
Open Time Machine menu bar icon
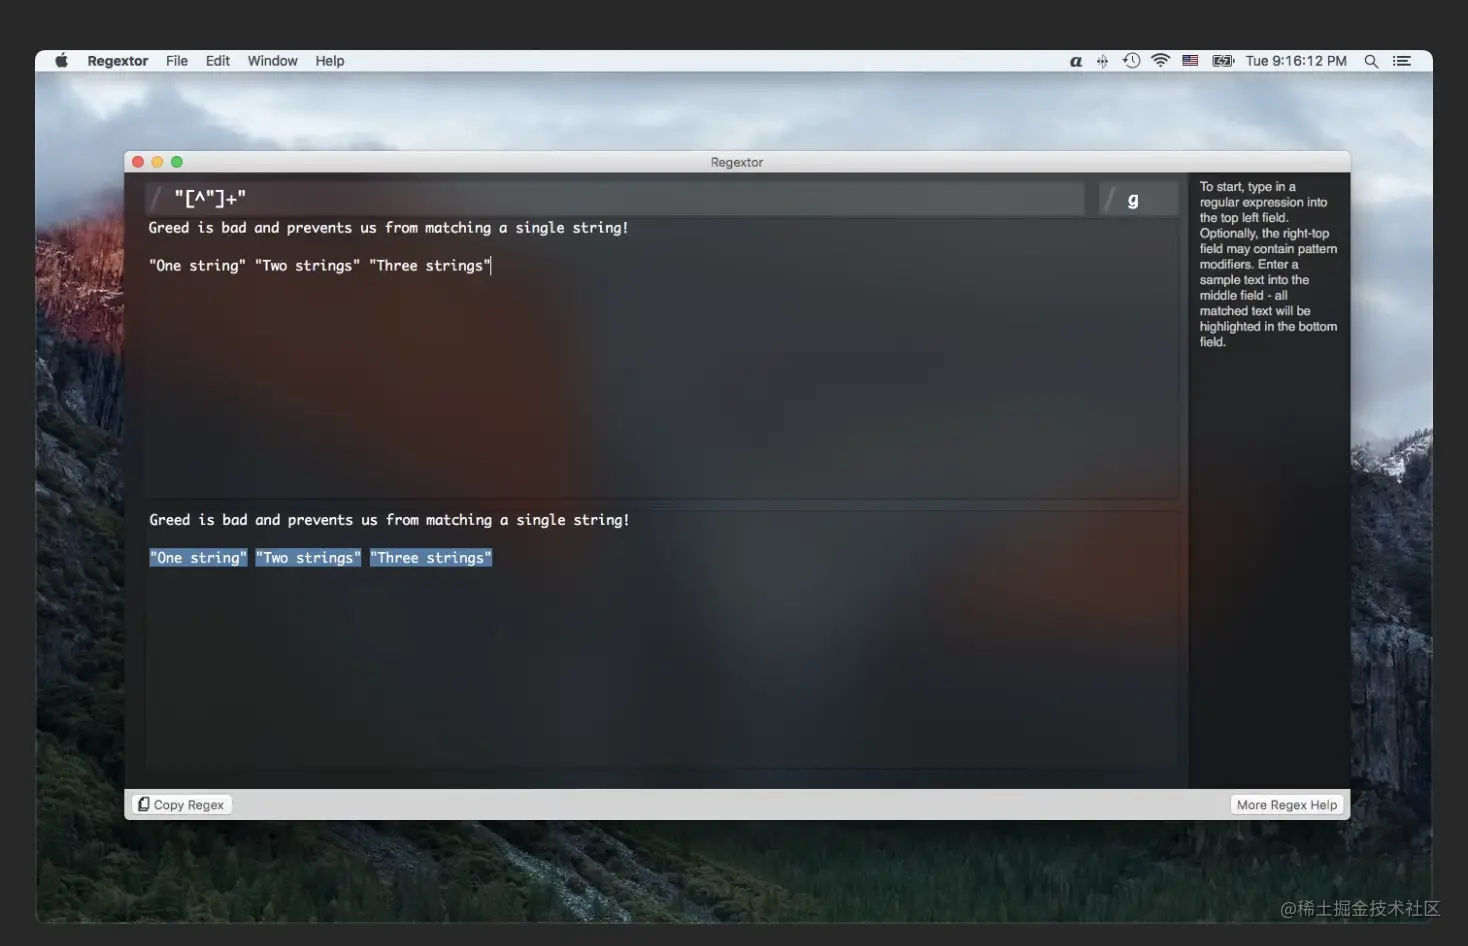[x=1131, y=61]
